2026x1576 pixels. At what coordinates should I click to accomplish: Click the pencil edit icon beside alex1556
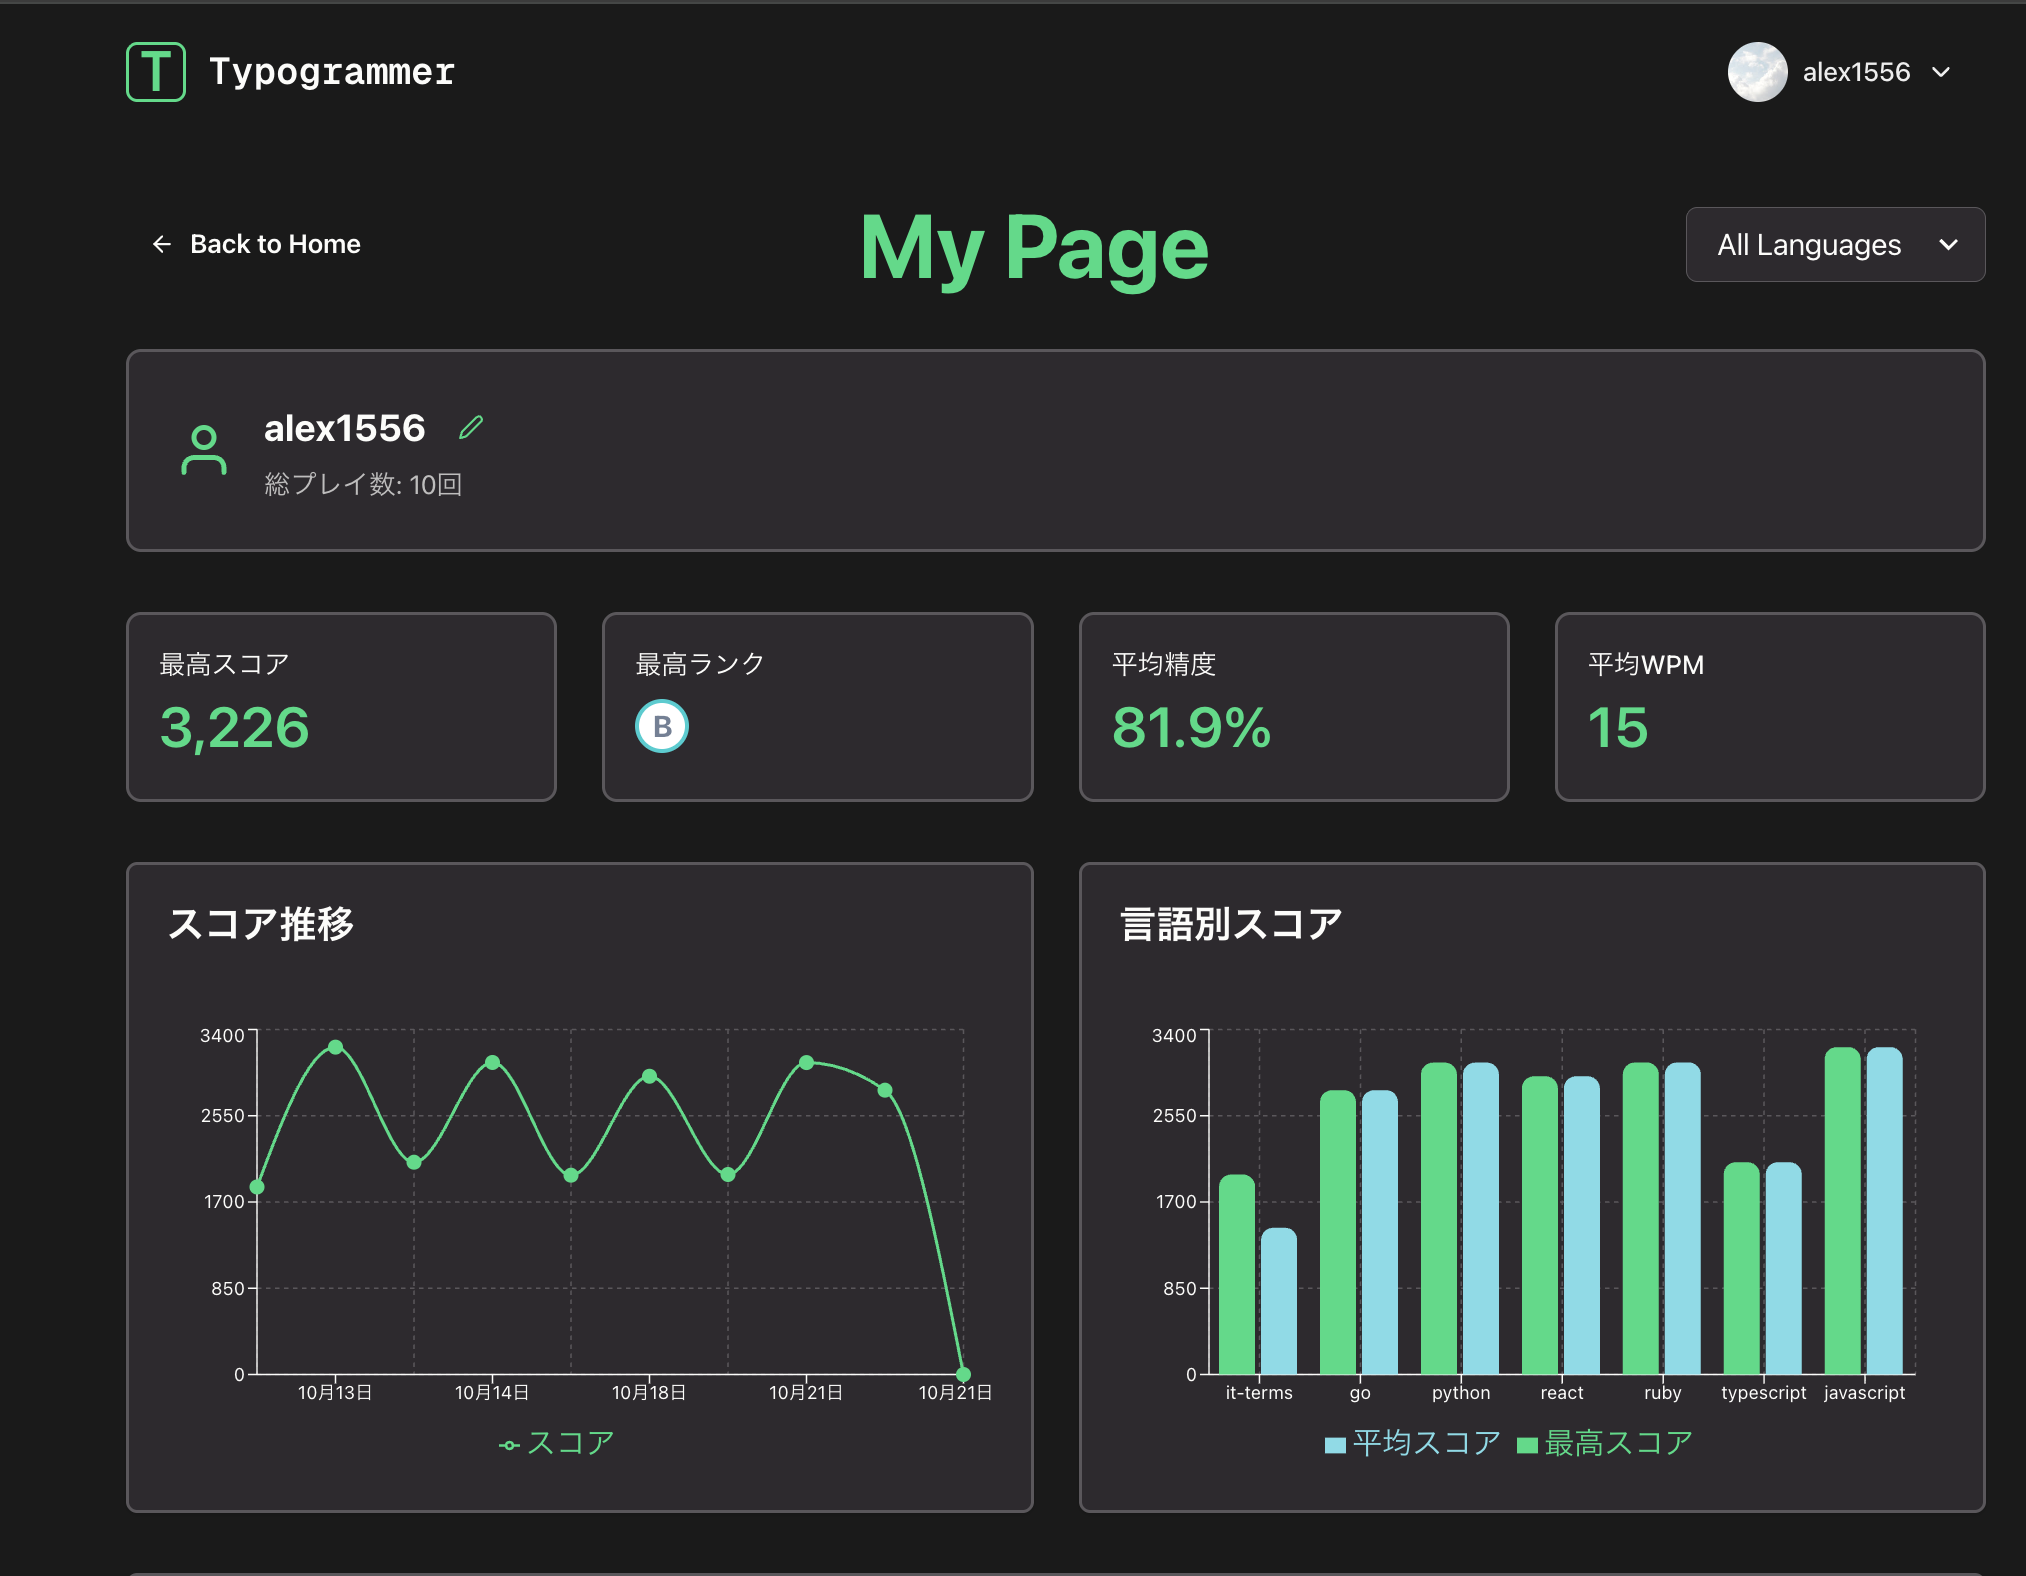[x=471, y=428]
